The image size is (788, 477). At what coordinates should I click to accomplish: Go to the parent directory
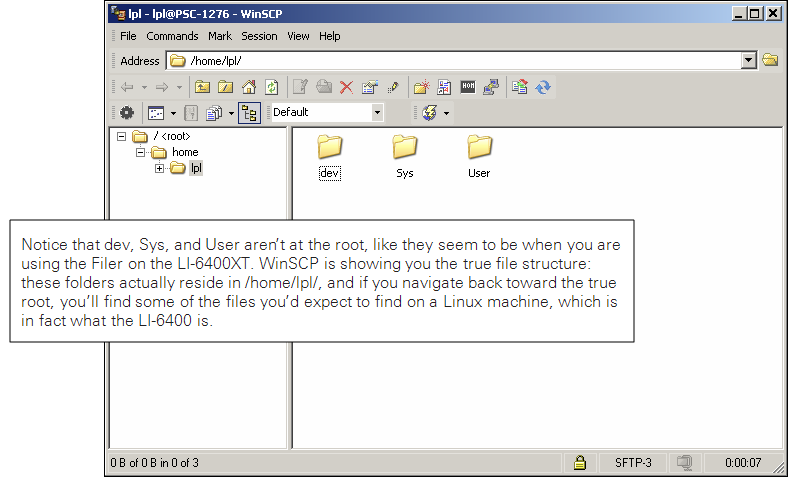[x=203, y=87]
